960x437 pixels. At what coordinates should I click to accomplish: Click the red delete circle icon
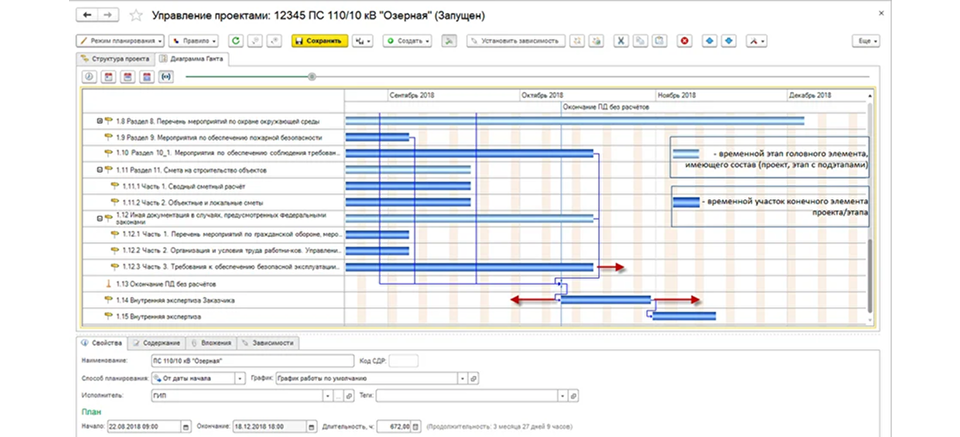point(684,41)
